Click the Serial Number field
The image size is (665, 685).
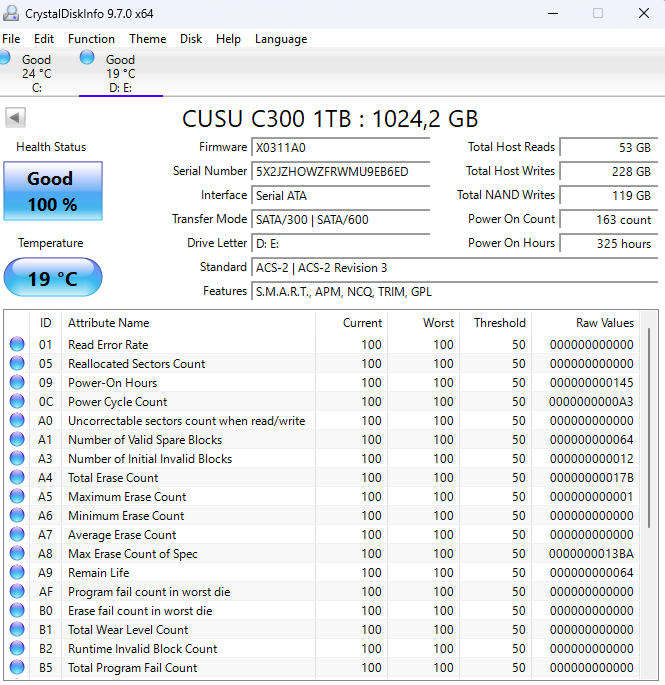340,171
